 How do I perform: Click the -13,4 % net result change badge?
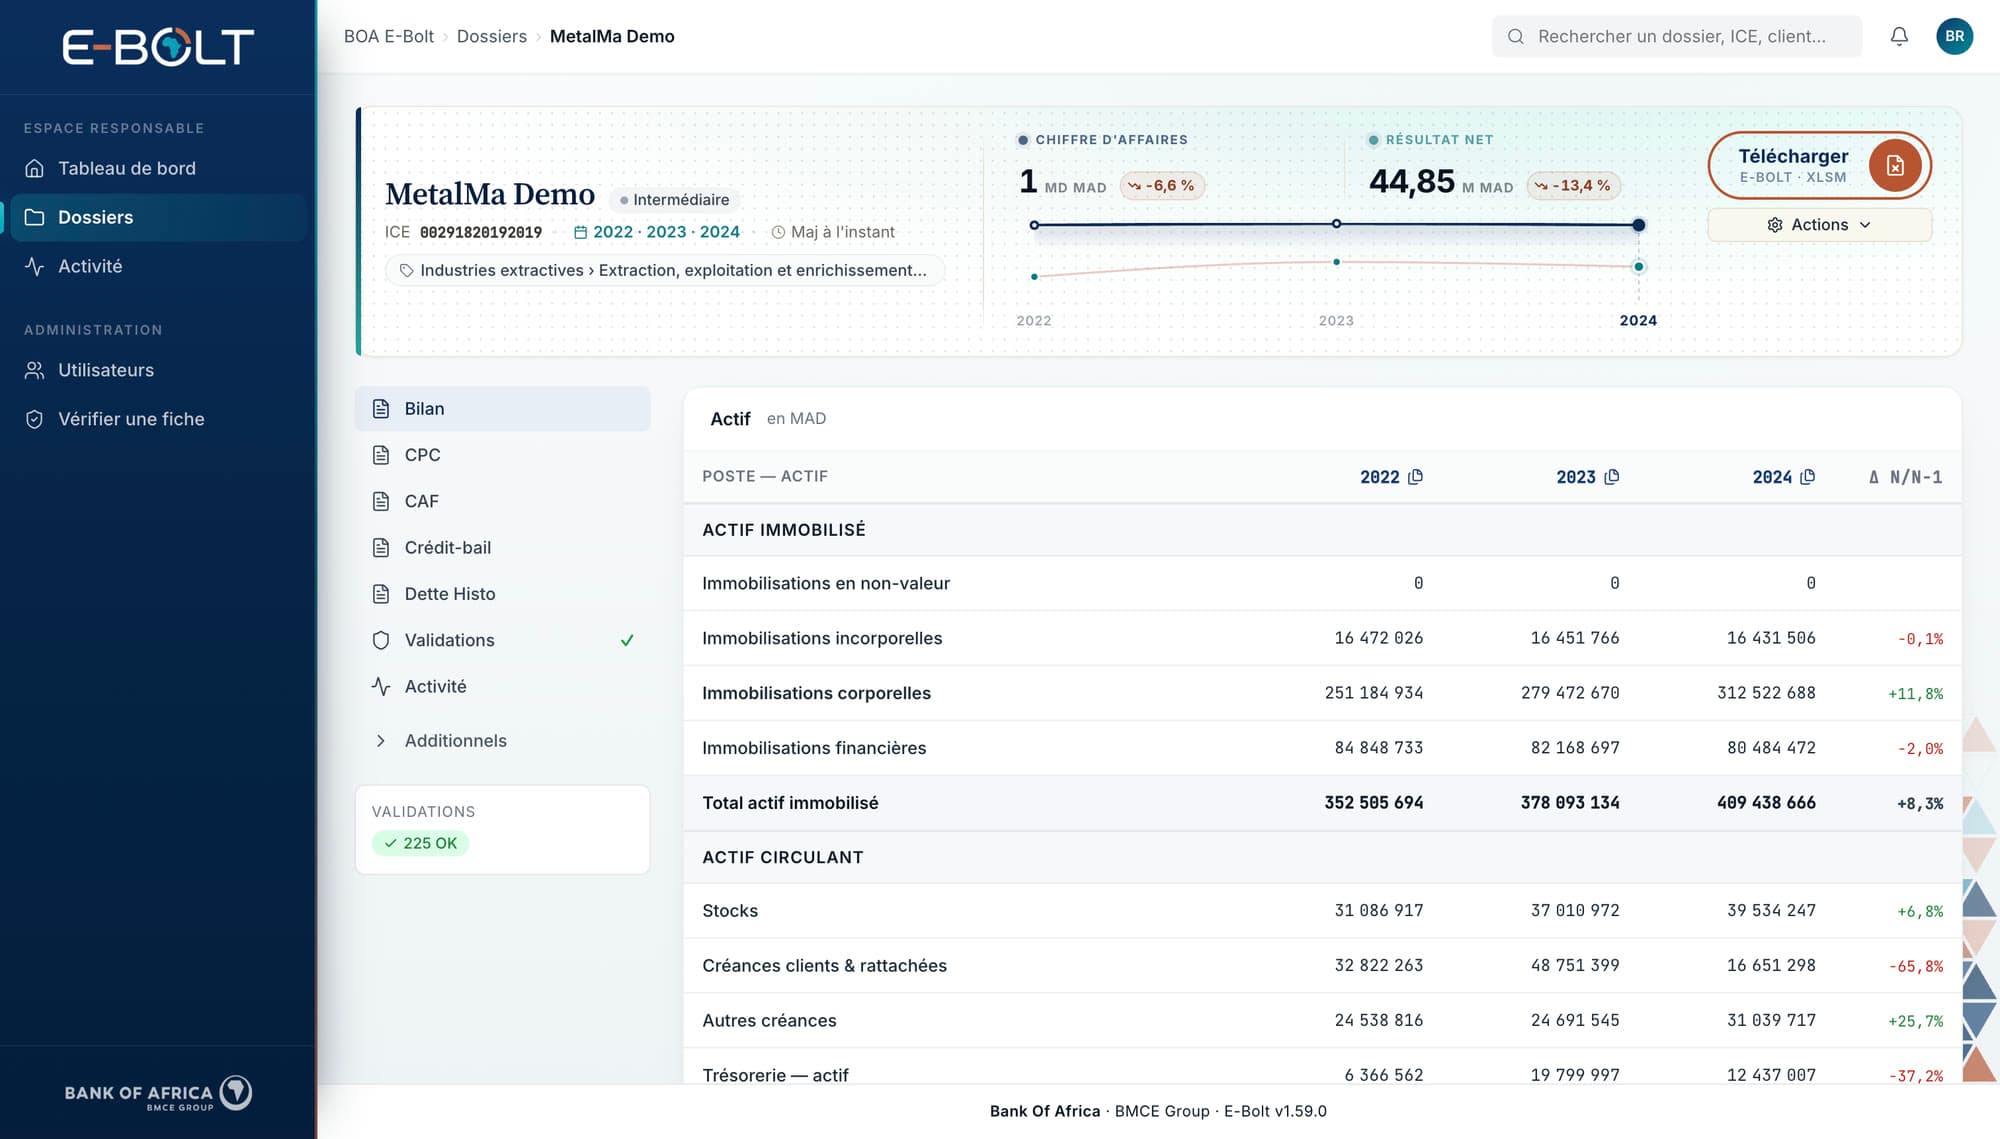(1573, 186)
